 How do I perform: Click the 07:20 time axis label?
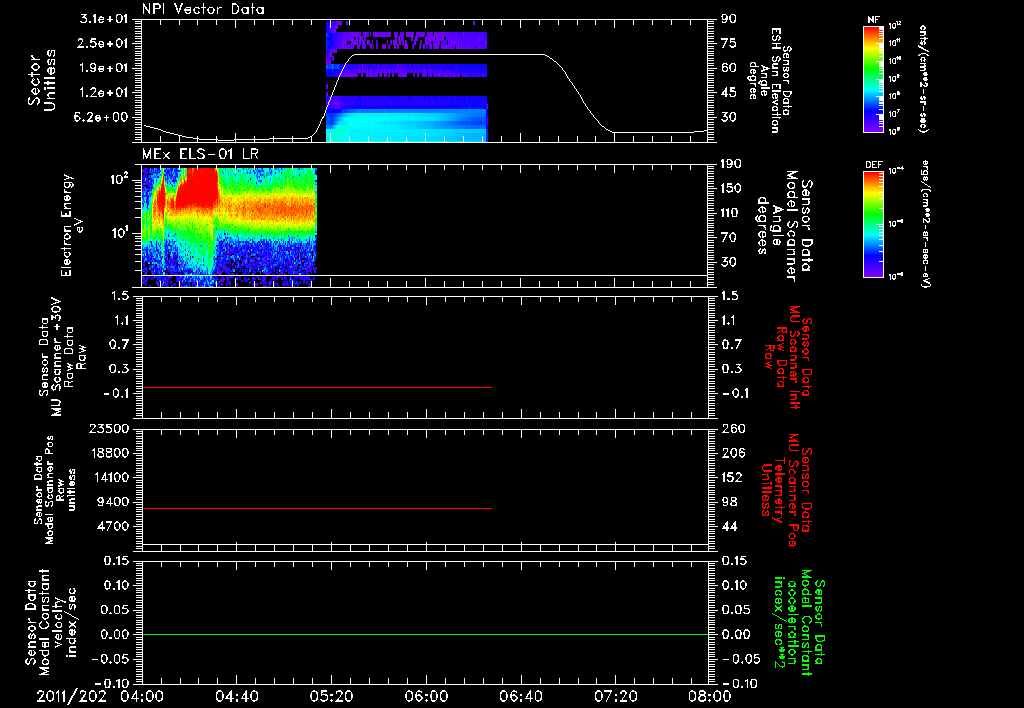coord(615,696)
